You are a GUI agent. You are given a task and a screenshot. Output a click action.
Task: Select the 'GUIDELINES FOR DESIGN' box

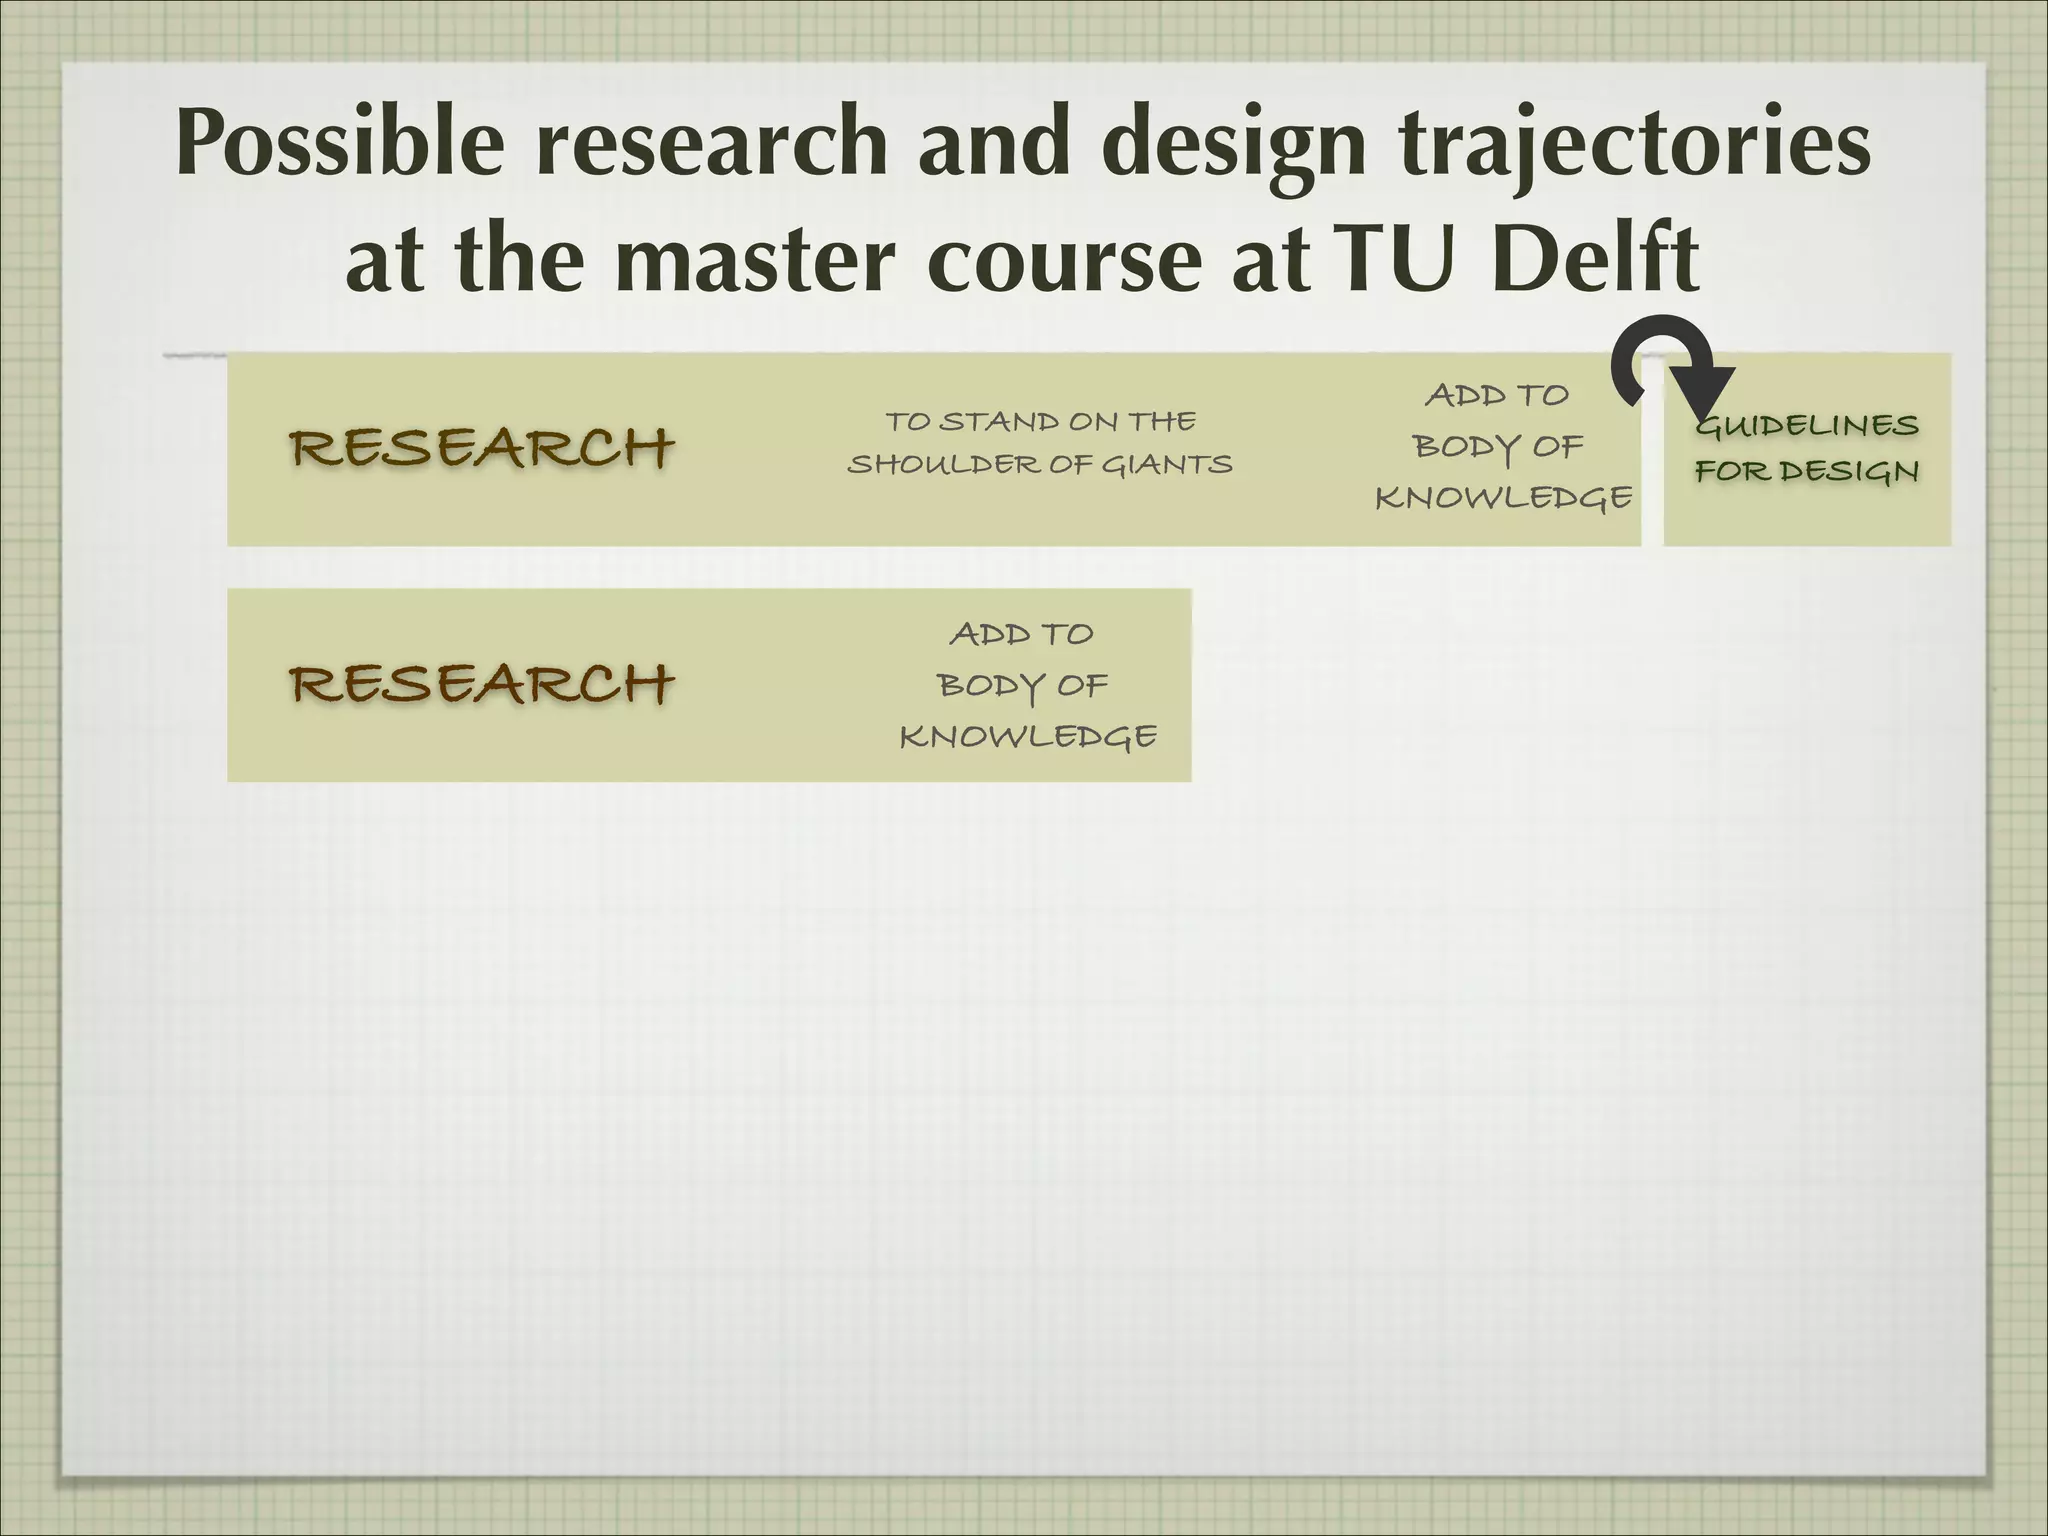coord(1807,449)
